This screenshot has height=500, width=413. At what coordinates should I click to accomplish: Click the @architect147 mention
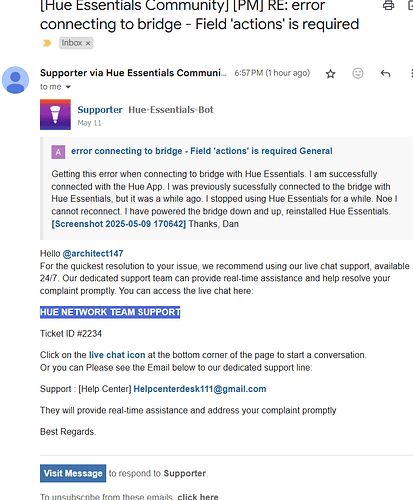pos(93,254)
